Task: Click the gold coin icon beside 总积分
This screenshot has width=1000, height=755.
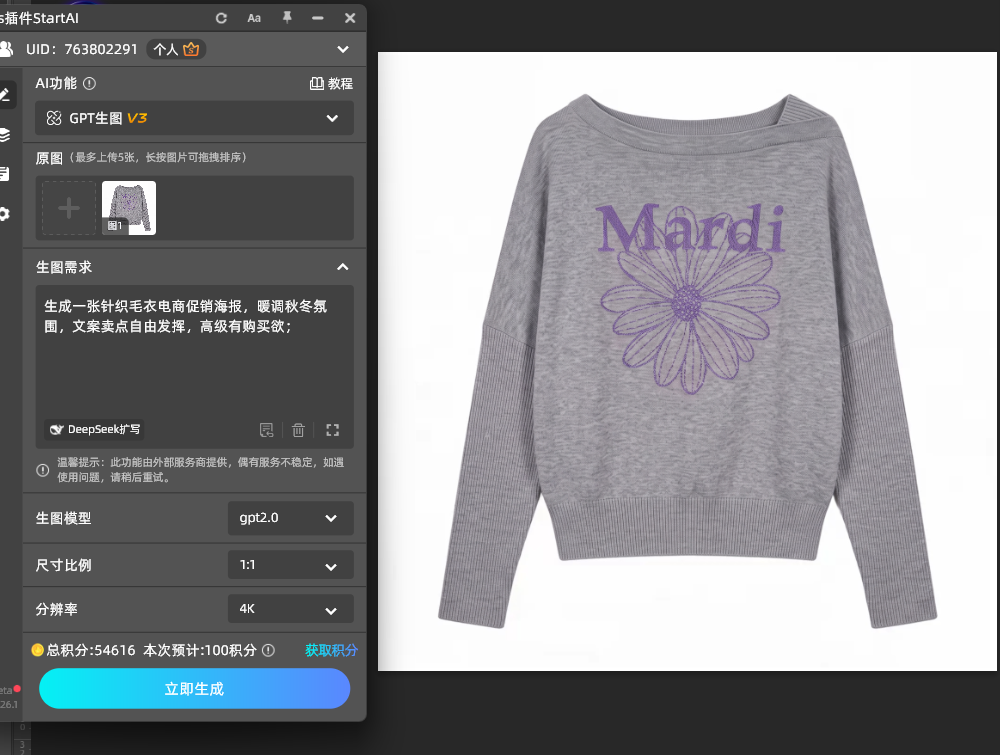Action: click(x=38, y=650)
